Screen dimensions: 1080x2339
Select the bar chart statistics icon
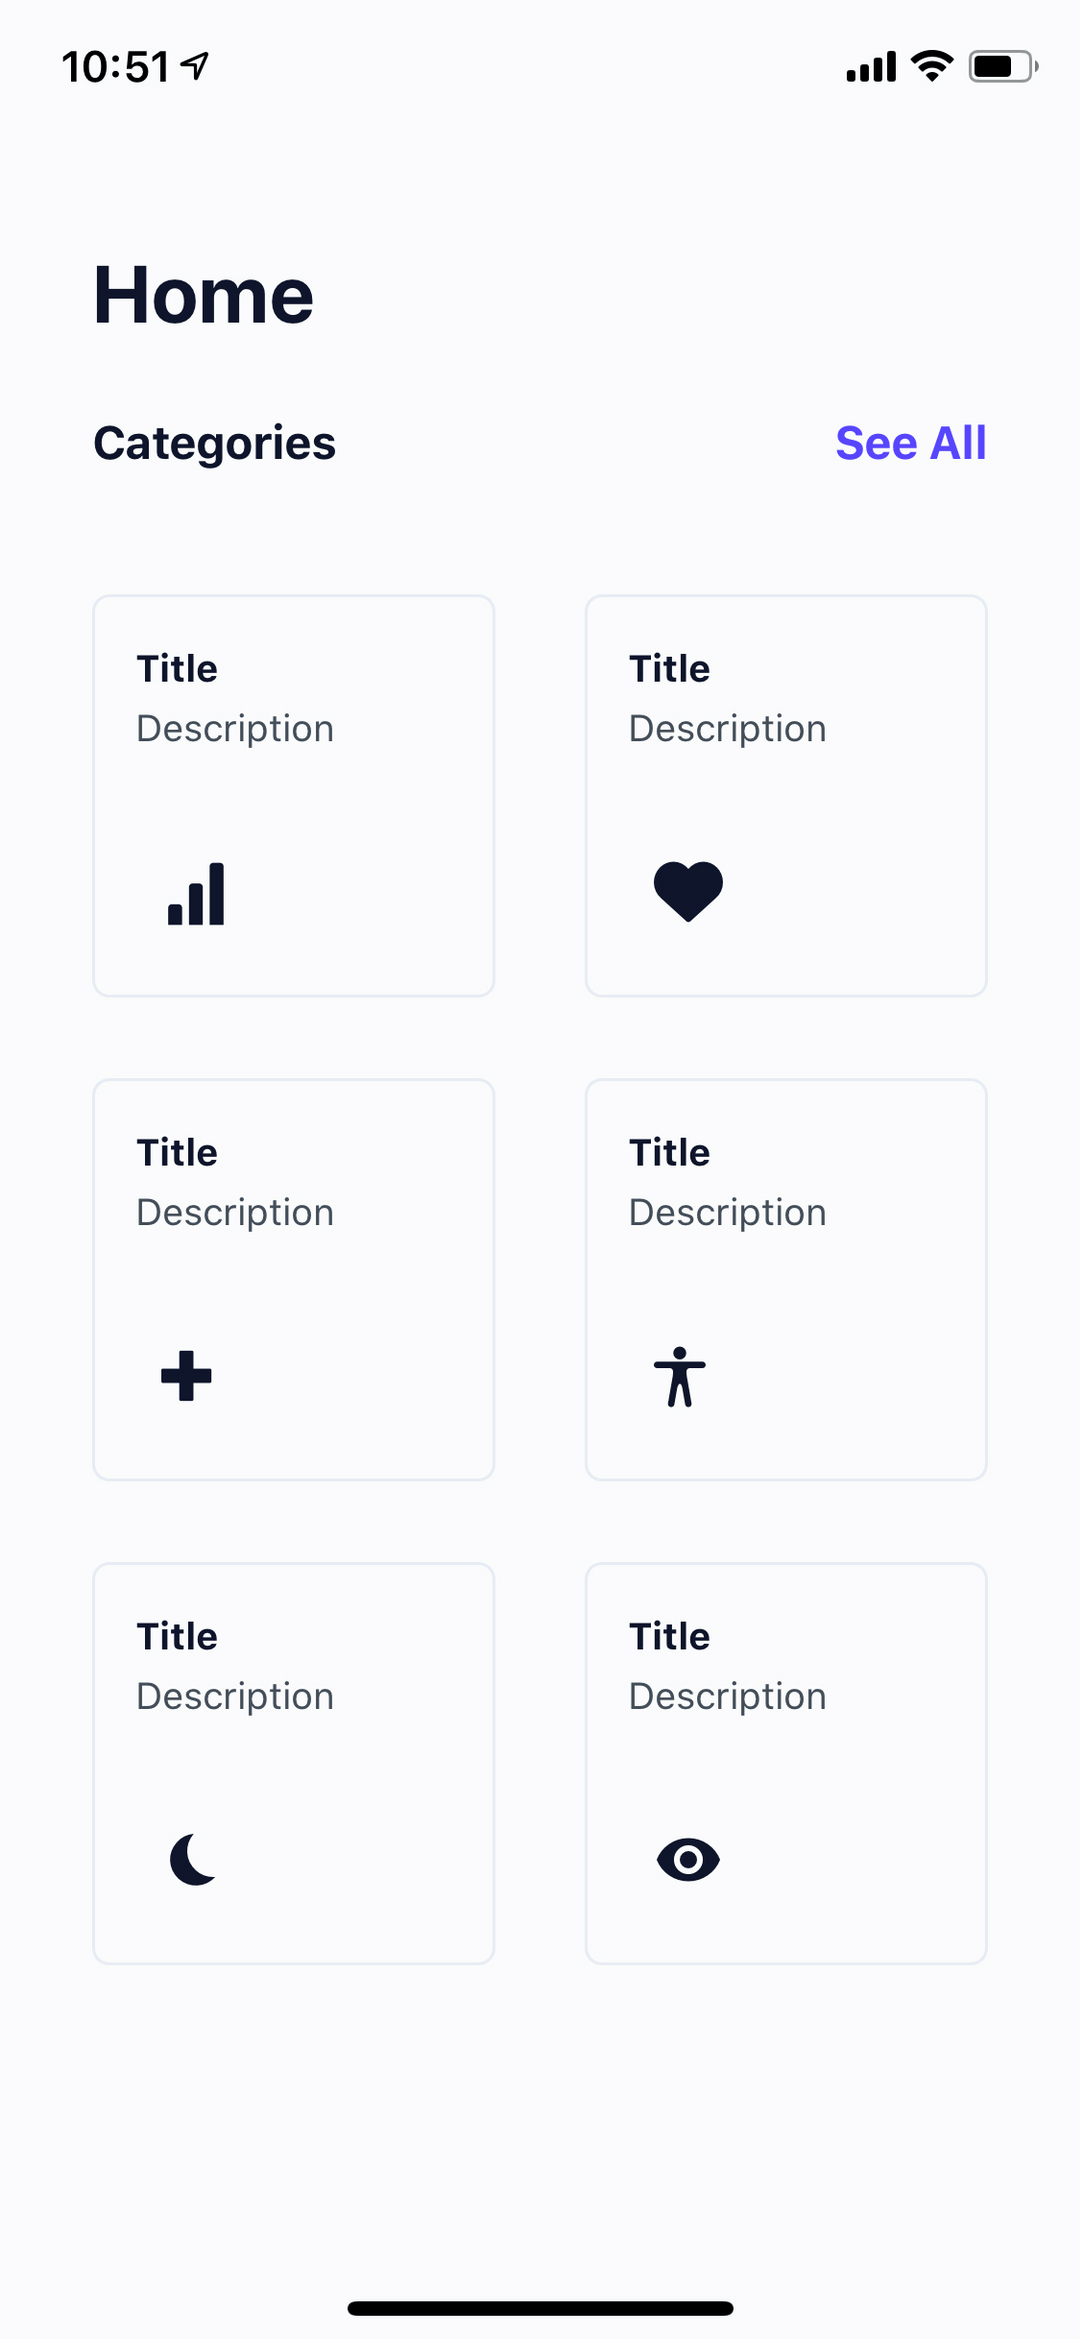point(196,895)
